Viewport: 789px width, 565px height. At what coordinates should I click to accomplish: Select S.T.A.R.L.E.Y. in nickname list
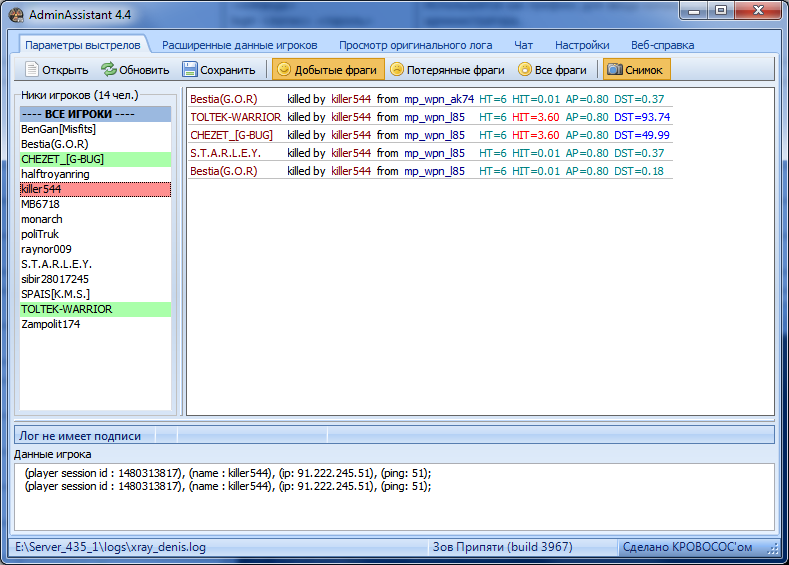[95, 264]
